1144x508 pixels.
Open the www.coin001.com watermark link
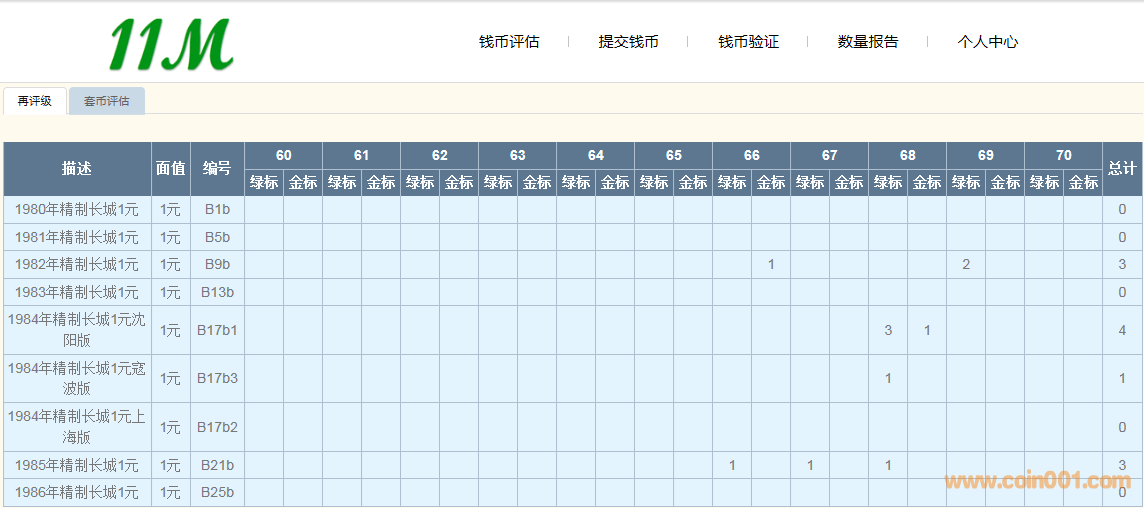[x=1036, y=482]
